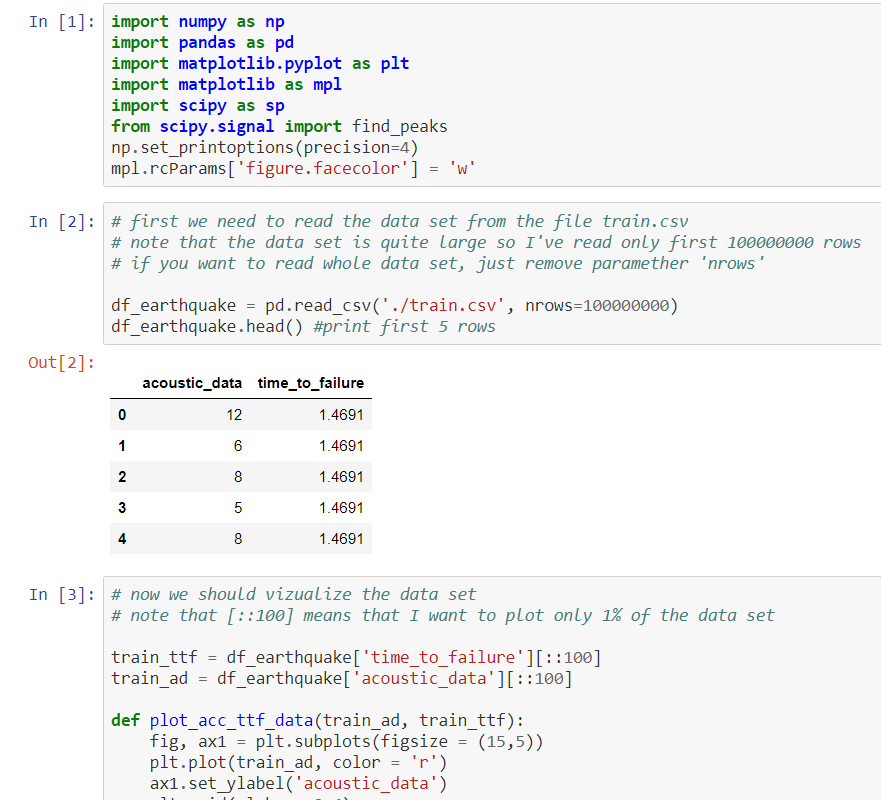Select row index 4 in output table
Image resolution: width=881 pixels, height=800 pixels.
pyautogui.click(x=121, y=539)
